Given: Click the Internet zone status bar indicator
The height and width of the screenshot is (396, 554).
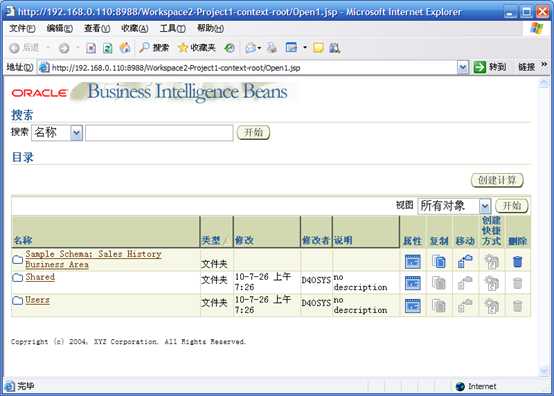Looking at the screenshot, I should [476, 386].
